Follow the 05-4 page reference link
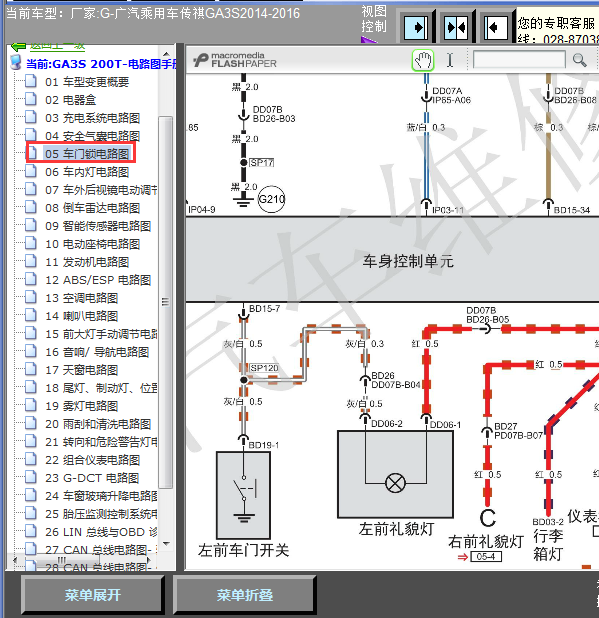This screenshot has height=618, width=599. point(486,557)
